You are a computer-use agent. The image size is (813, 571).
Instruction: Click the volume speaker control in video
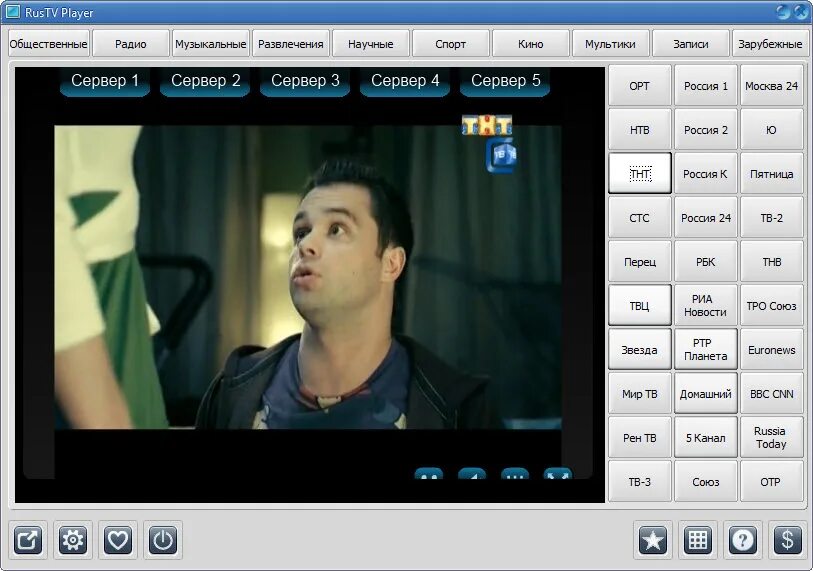pyautogui.click(x=472, y=473)
